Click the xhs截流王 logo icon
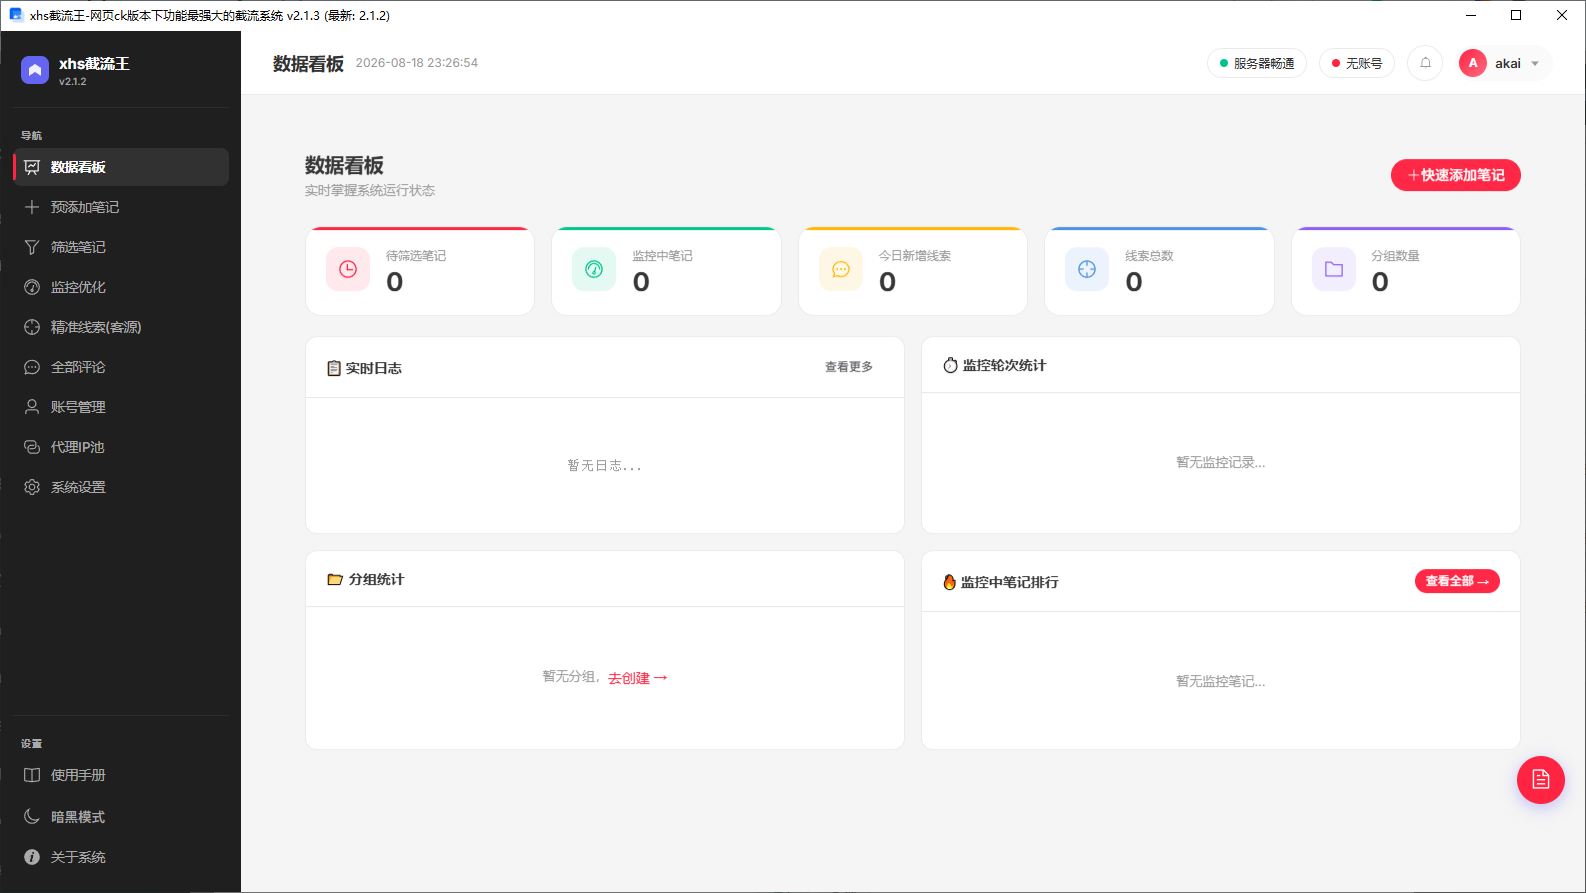The image size is (1586, 893). pos(35,70)
